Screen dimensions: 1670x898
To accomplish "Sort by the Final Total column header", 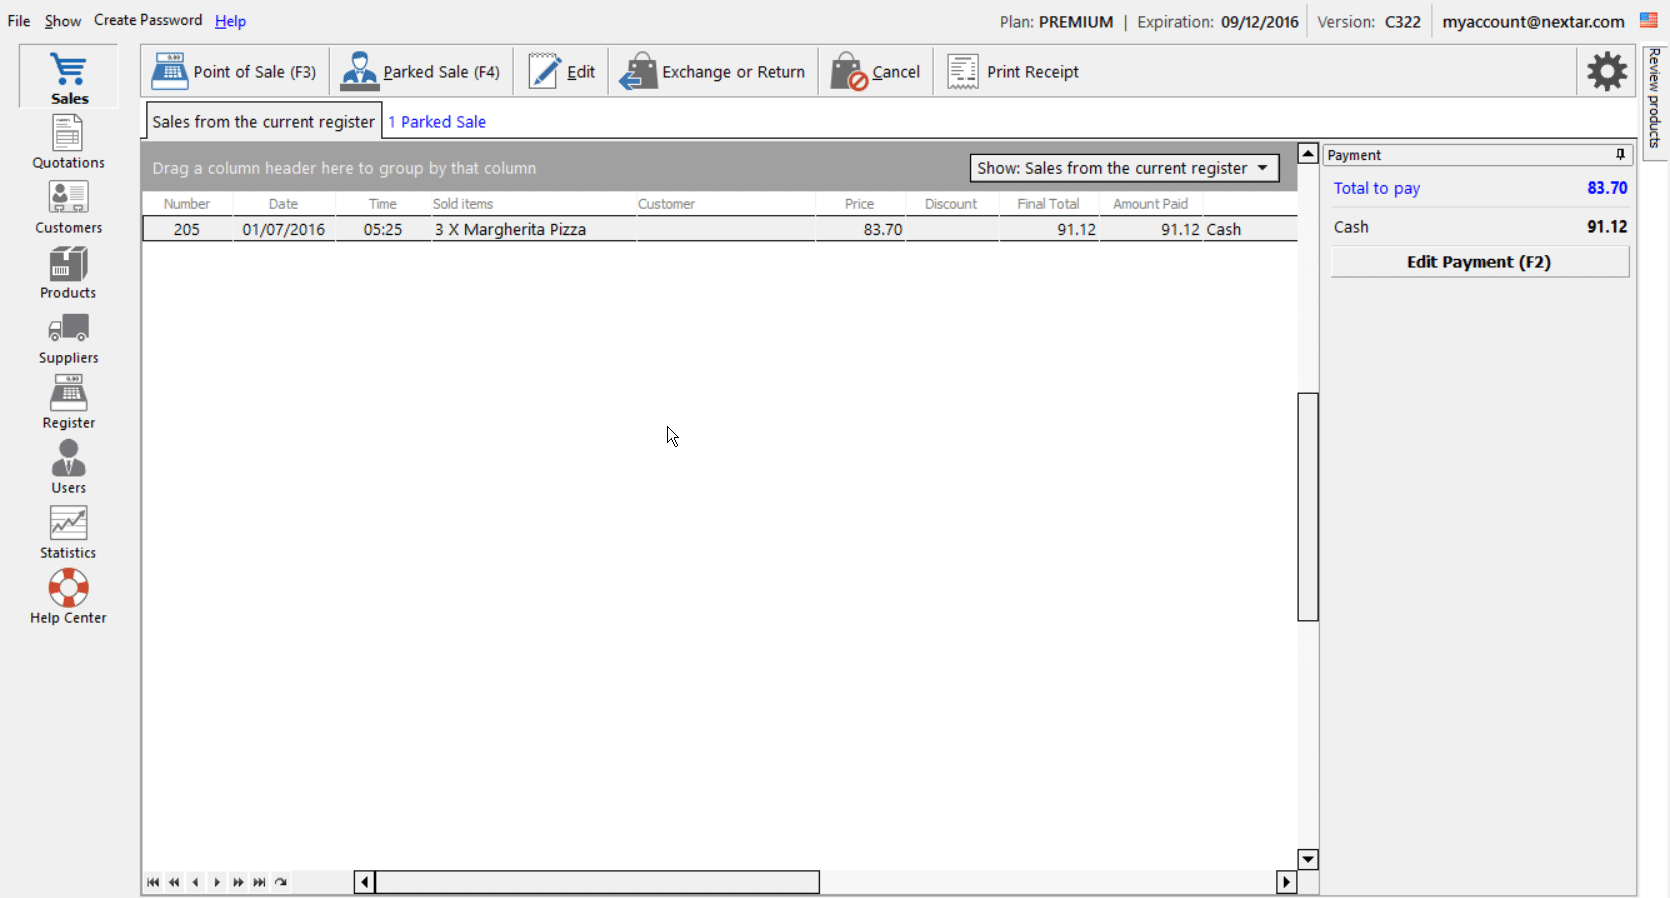I will pos(1048,204).
